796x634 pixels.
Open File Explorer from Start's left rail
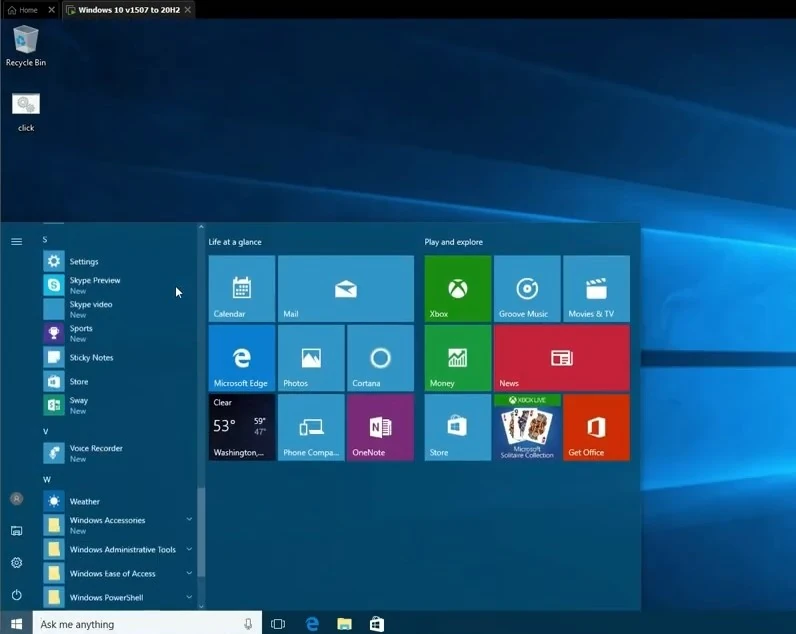pos(16,531)
